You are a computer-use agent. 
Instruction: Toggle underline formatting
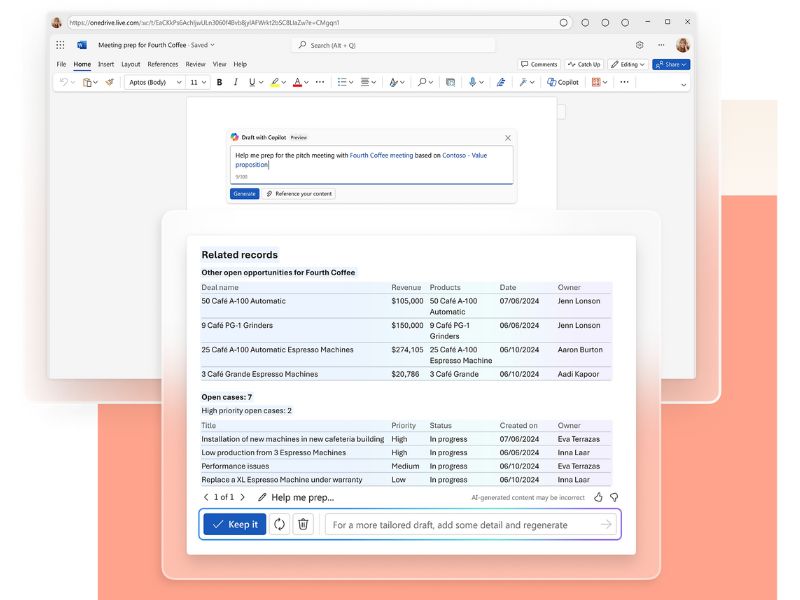(250, 82)
